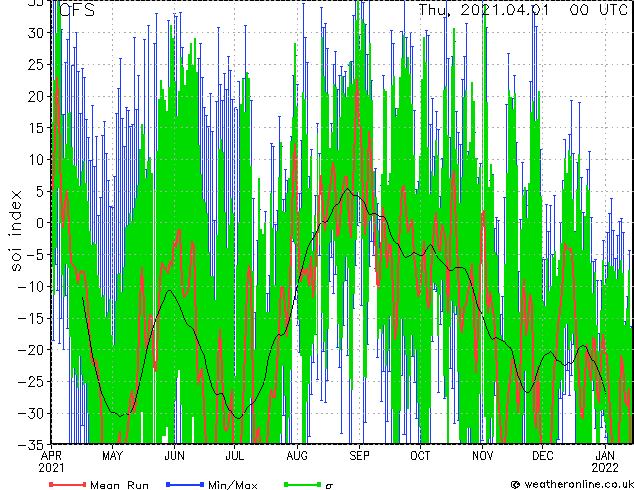The image size is (634, 490).
Task: Click the red 'Mean Run' legend swatch
Action: pos(67,484)
